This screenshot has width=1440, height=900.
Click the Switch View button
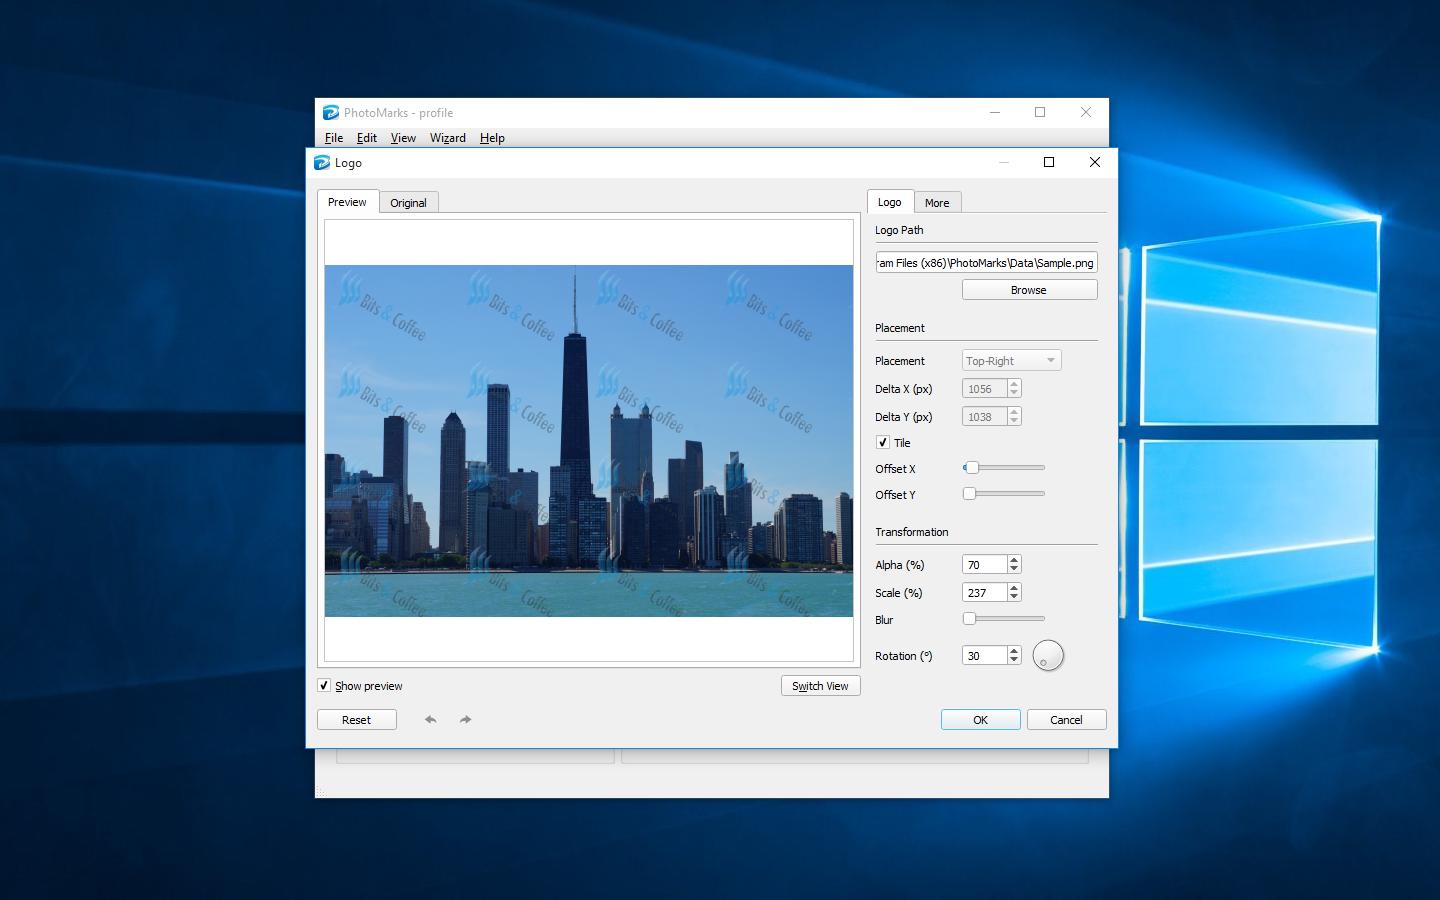click(x=820, y=686)
